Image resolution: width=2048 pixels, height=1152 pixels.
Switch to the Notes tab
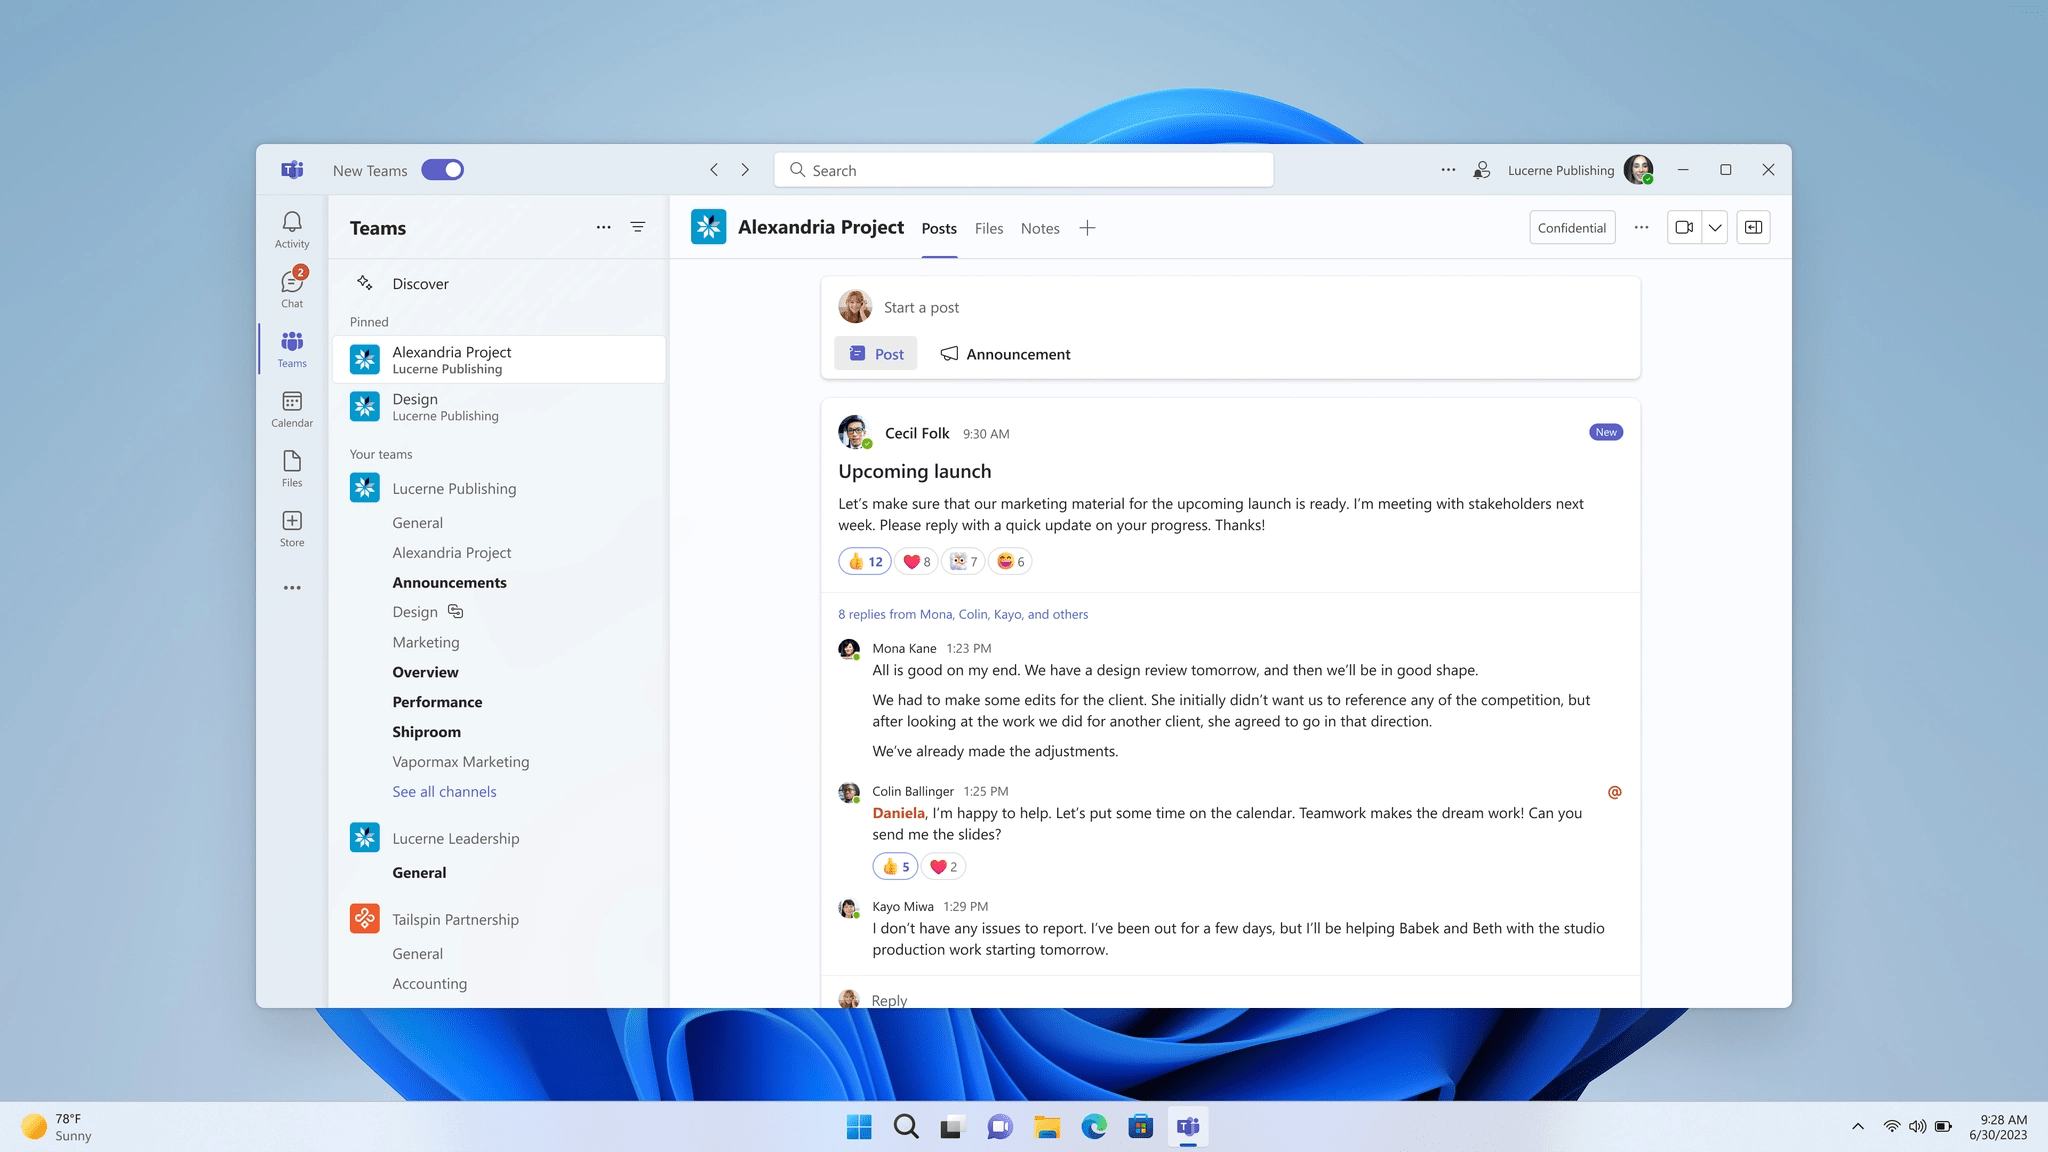[x=1039, y=228]
